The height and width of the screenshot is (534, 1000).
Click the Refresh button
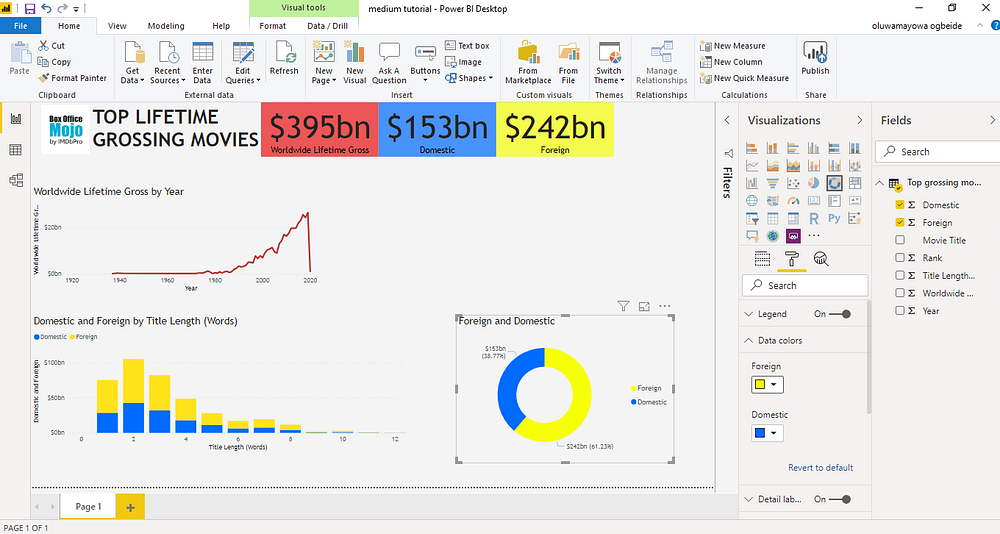coord(284,59)
